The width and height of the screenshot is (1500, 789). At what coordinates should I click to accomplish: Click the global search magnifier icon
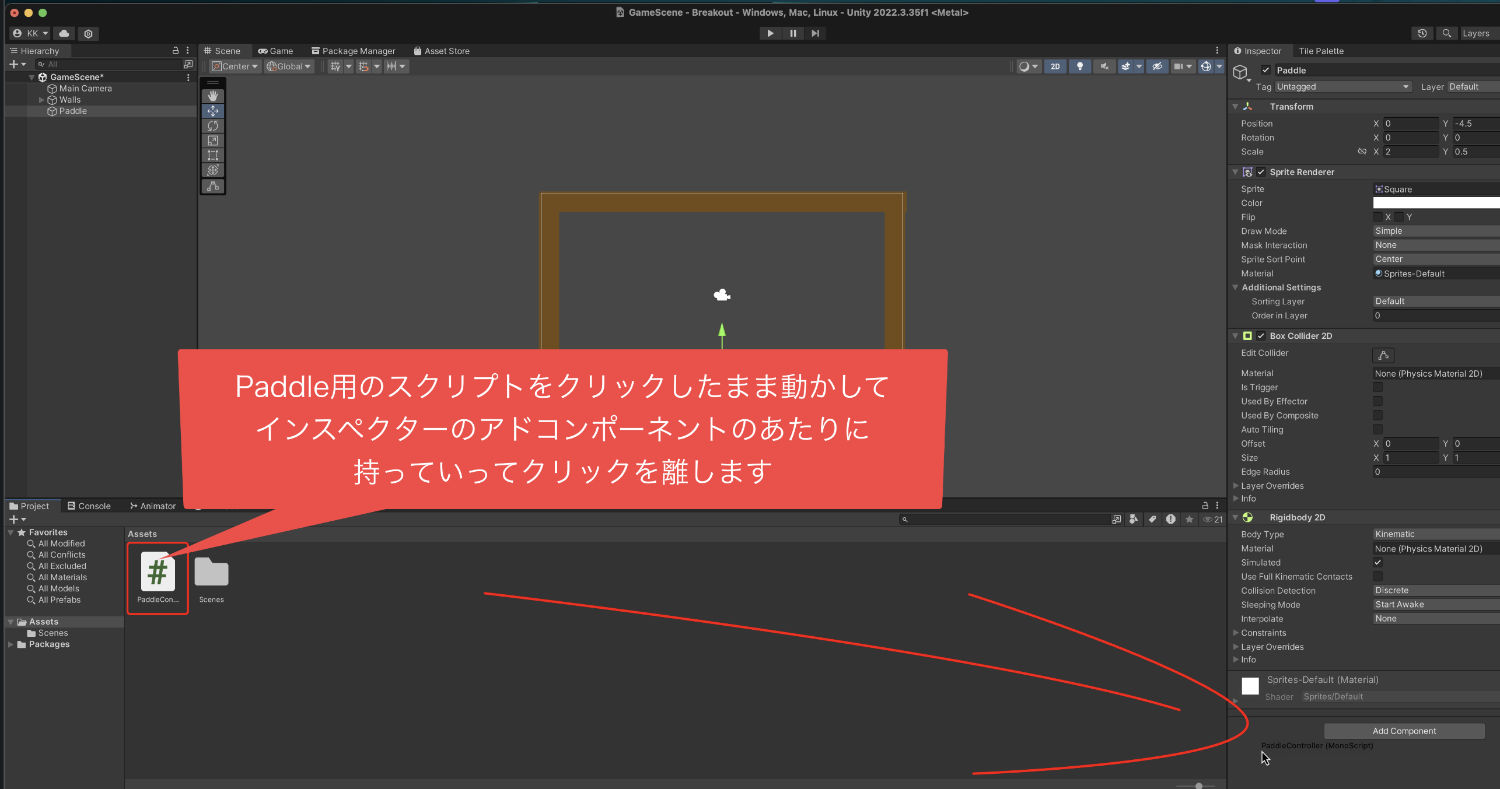pyautogui.click(x=1446, y=33)
